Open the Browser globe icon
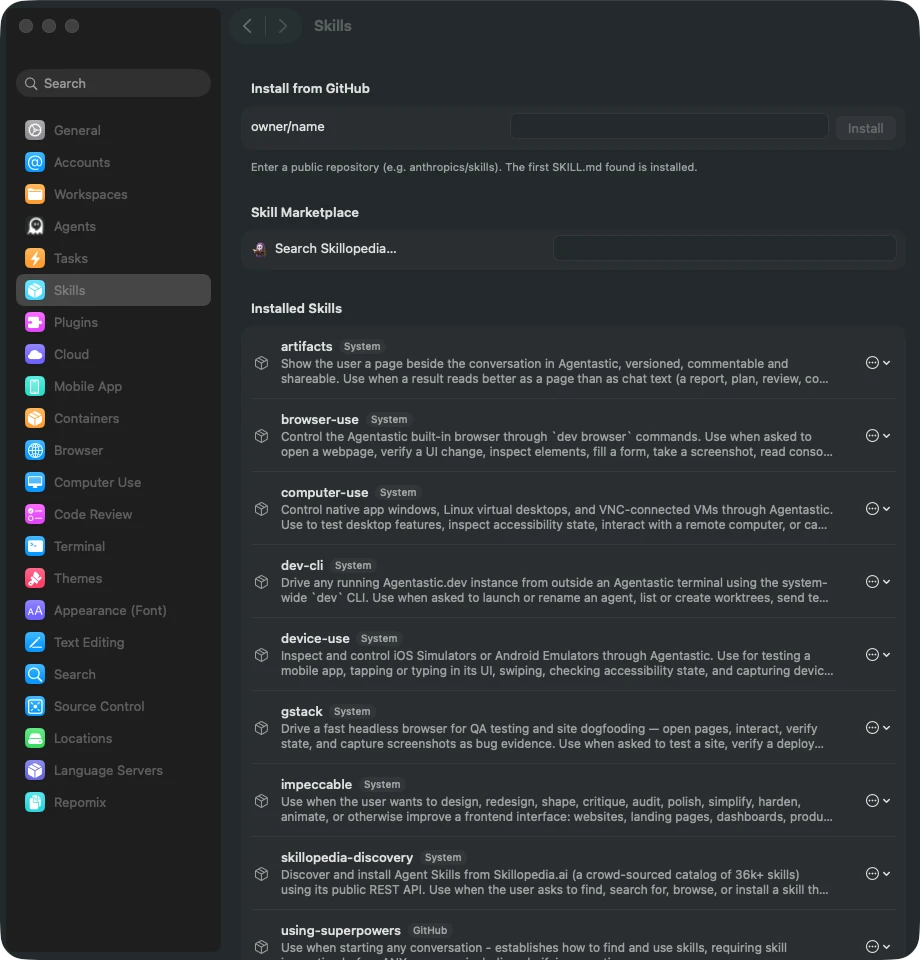The image size is (920, 960). coord(35,450)
